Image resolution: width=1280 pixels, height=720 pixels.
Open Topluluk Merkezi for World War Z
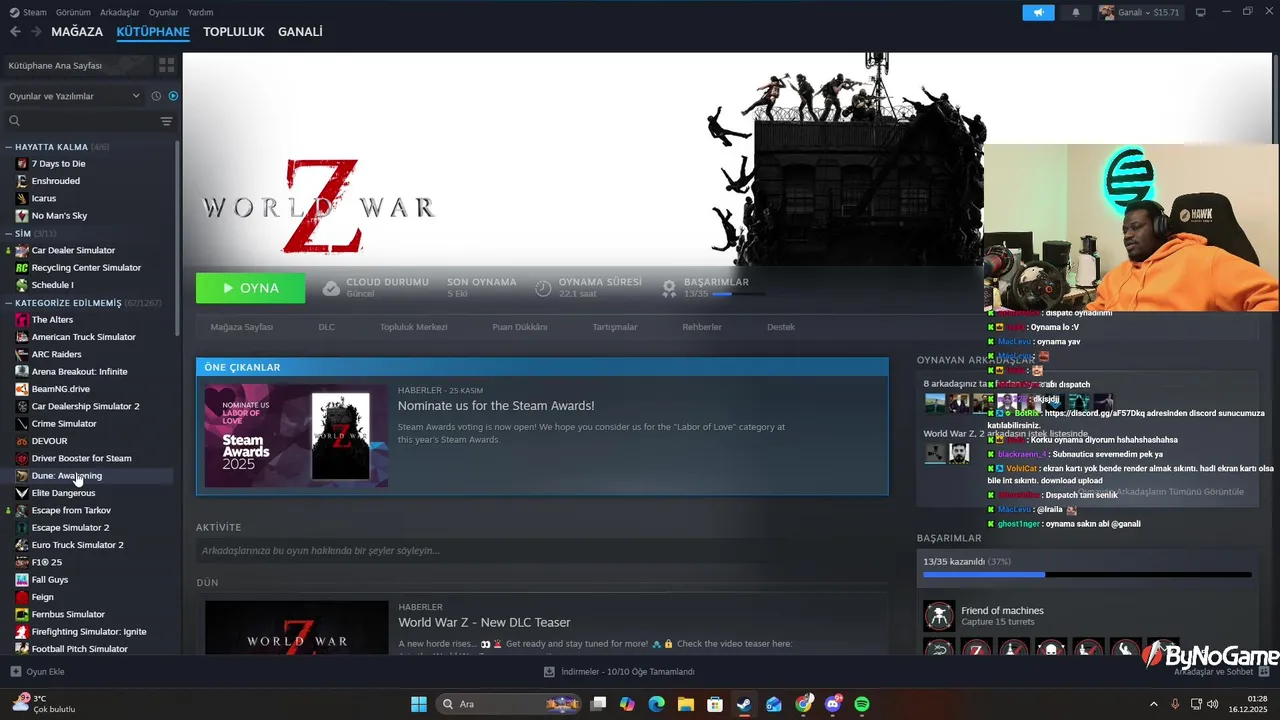click(414, 327)
